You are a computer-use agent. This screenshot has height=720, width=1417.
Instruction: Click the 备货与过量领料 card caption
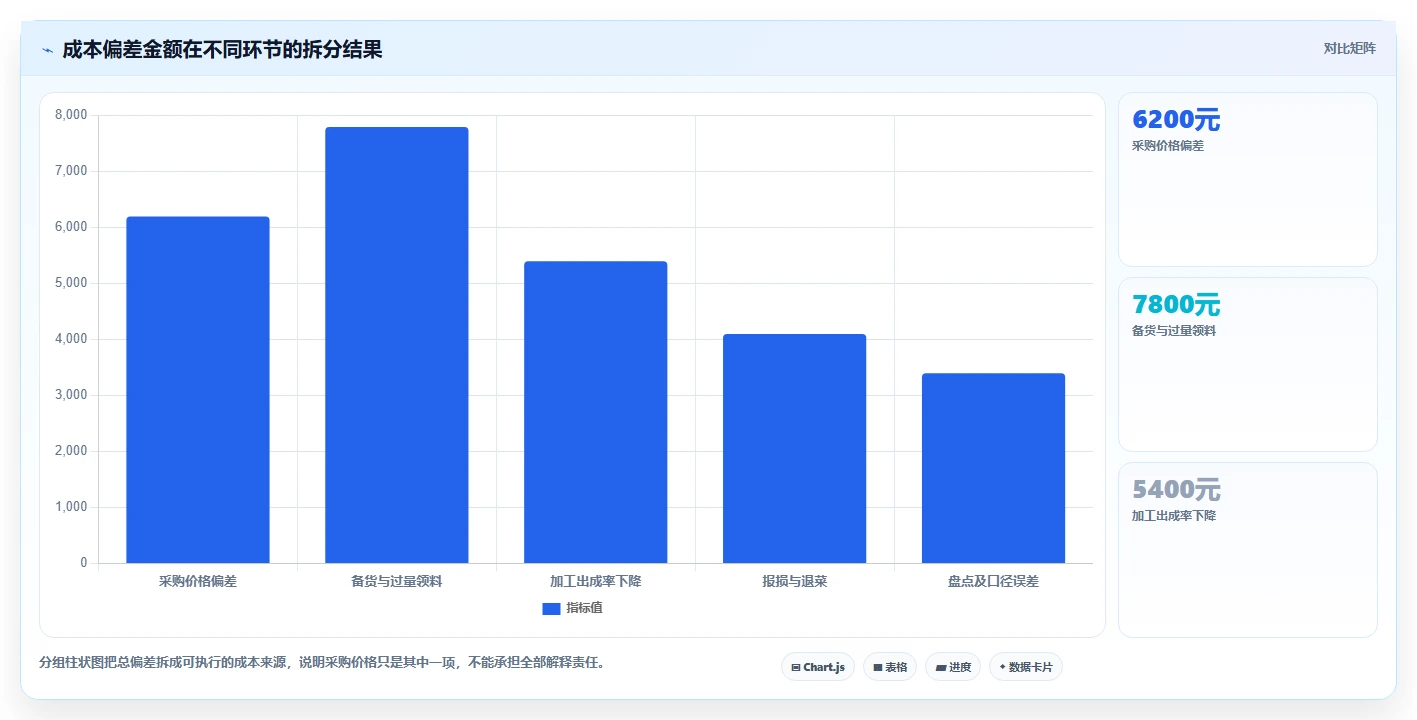[x=1174, y=331]
